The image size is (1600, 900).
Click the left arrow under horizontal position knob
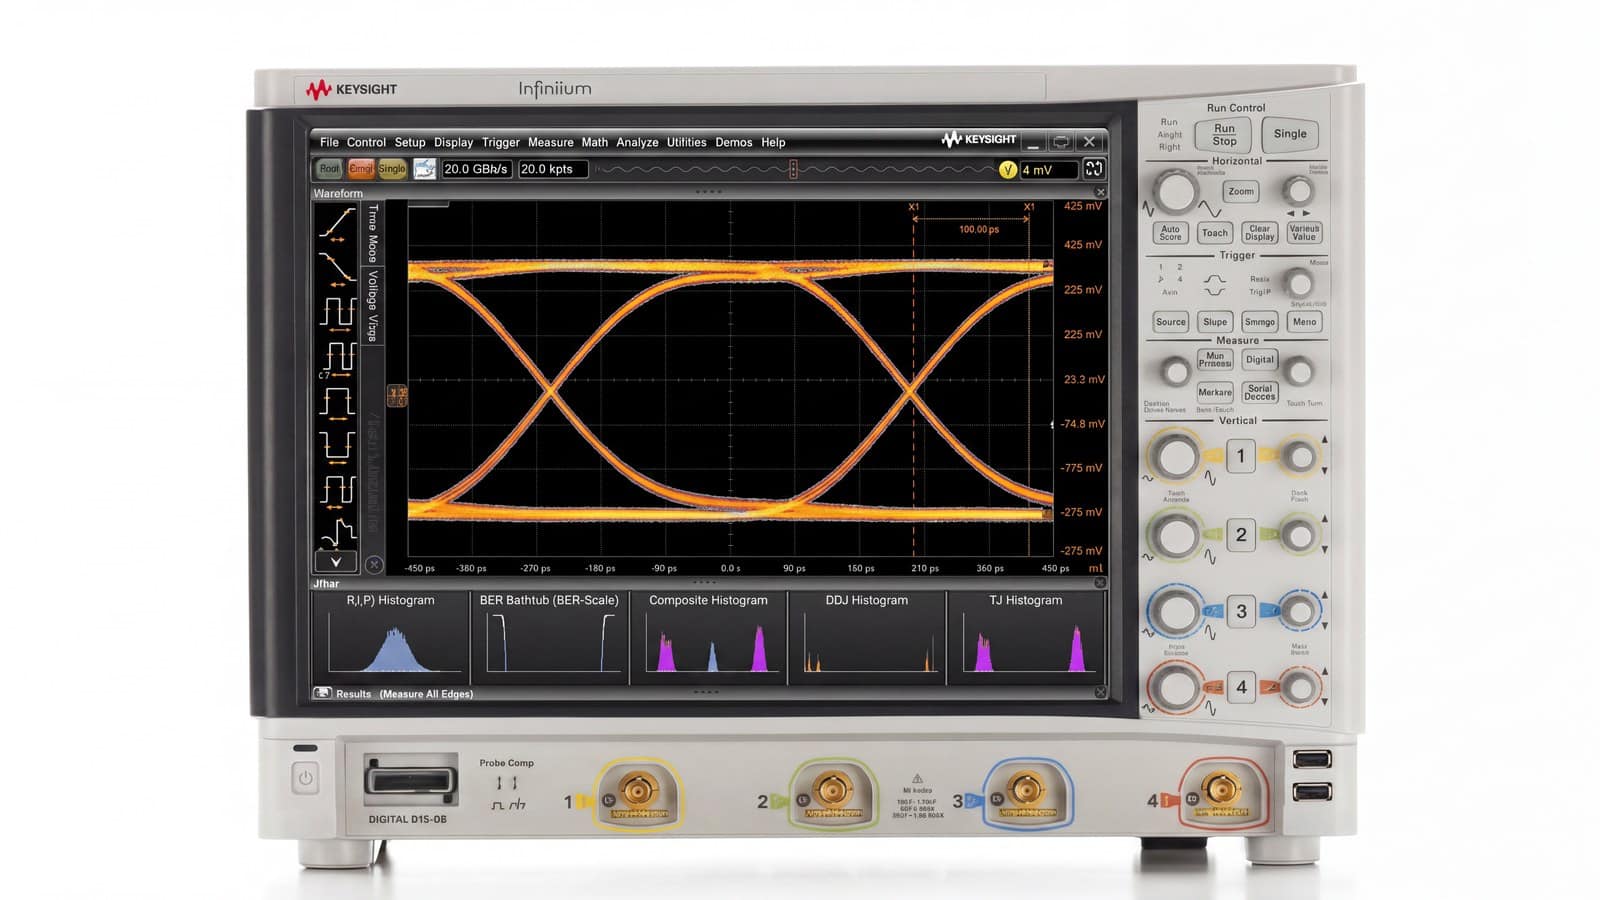pyautogui.click(x=1290, y=213)
